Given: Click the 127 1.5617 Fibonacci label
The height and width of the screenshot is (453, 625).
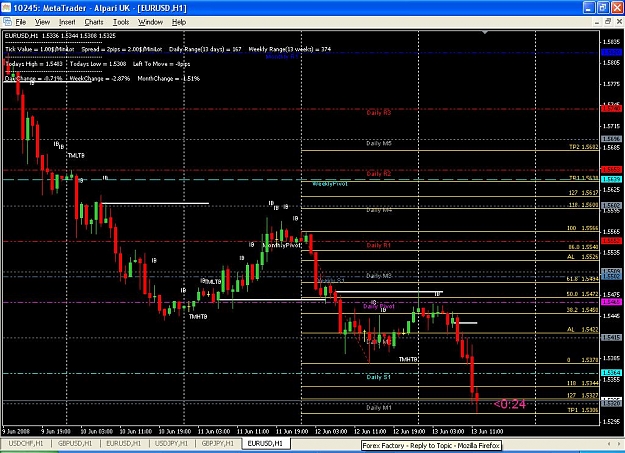Looking at the screenshot, I should pyautogui.click(x=584, y=193).
